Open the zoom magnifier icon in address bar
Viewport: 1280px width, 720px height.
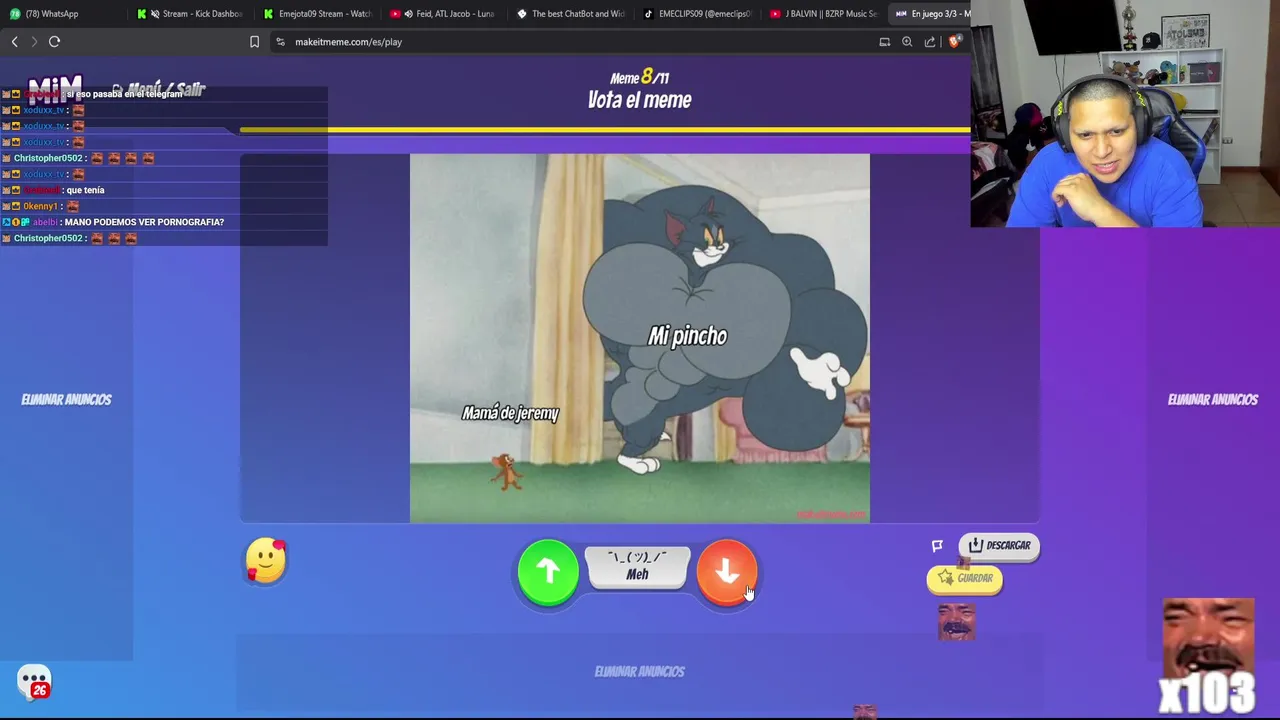tap(907, 42)
